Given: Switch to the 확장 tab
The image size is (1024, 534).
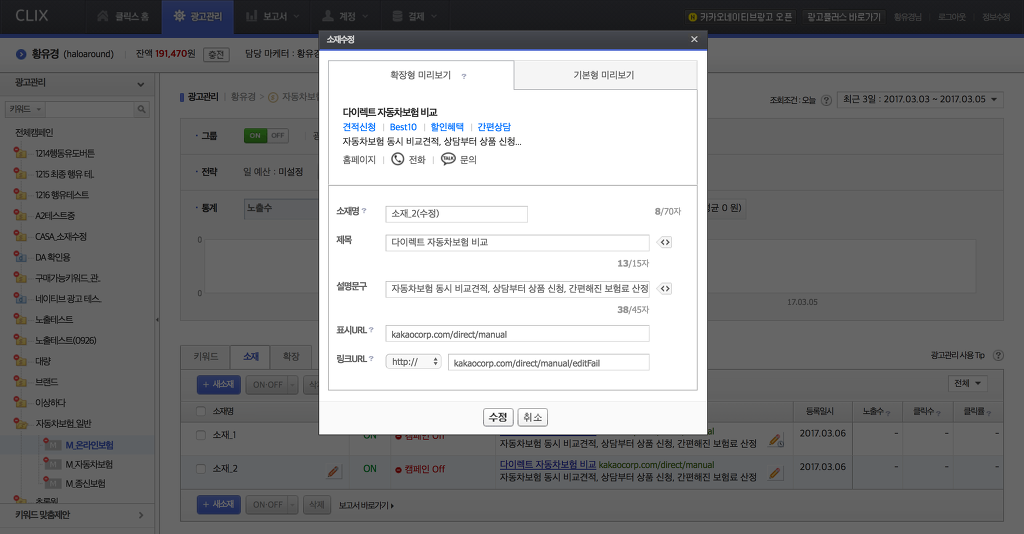Looking at the screenshot, I should pos(291,356).
